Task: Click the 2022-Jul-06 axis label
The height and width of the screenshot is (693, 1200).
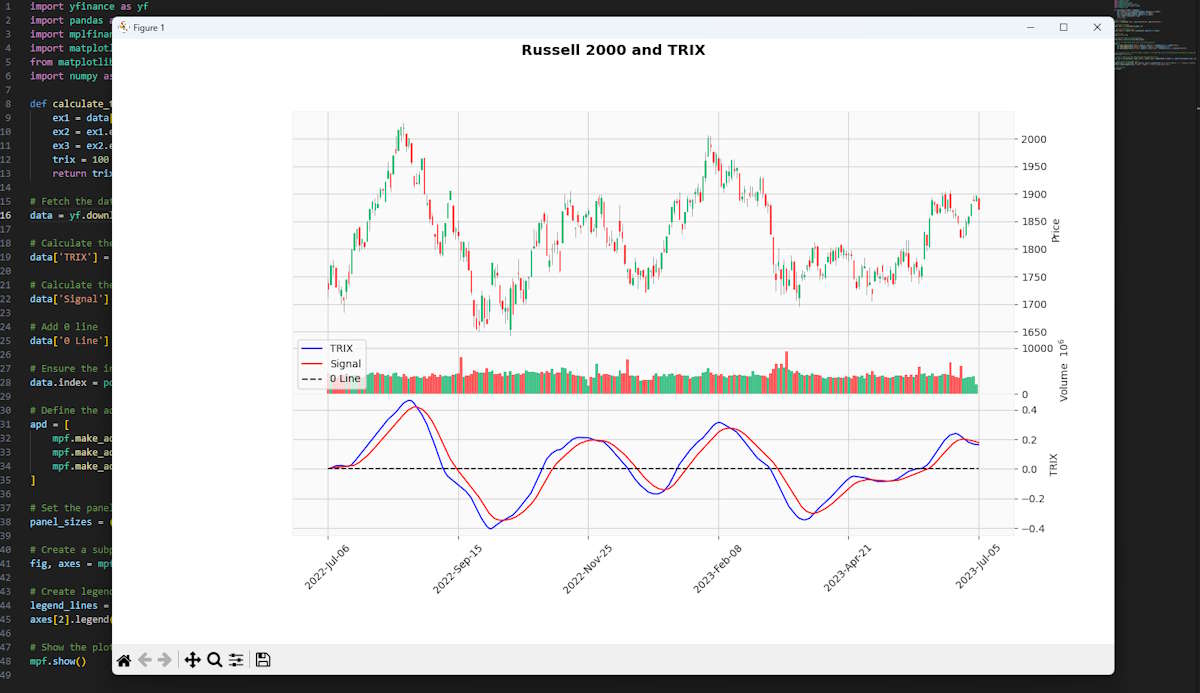Action: 329,560
